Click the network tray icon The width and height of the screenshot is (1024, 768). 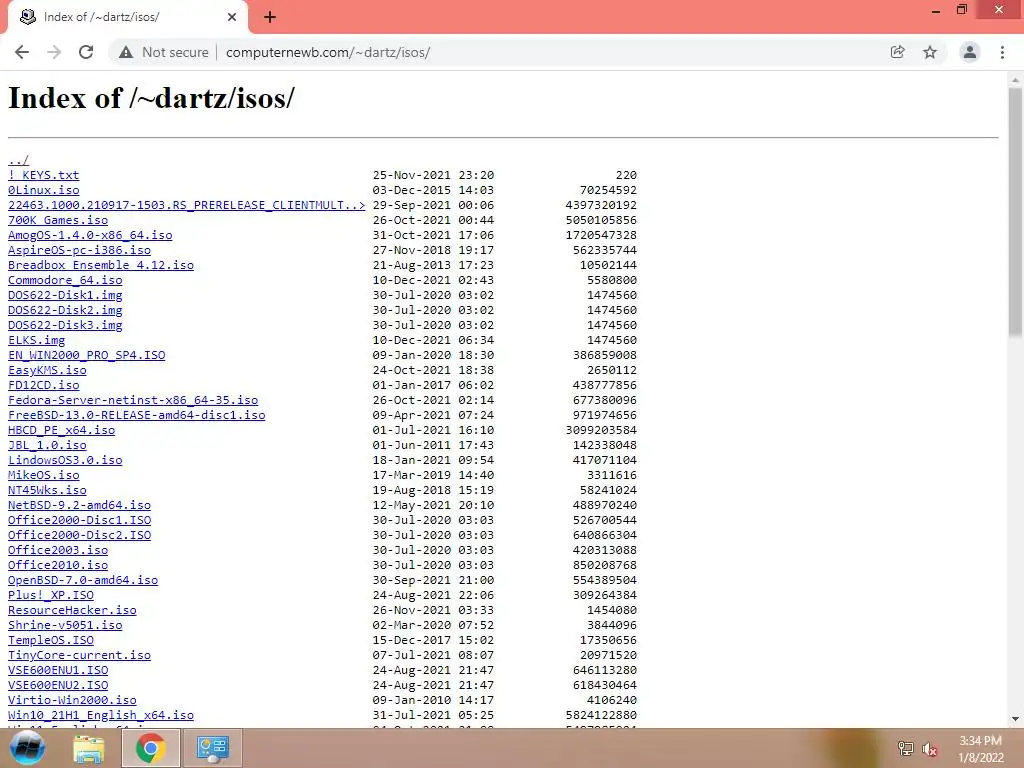(906, 749)
